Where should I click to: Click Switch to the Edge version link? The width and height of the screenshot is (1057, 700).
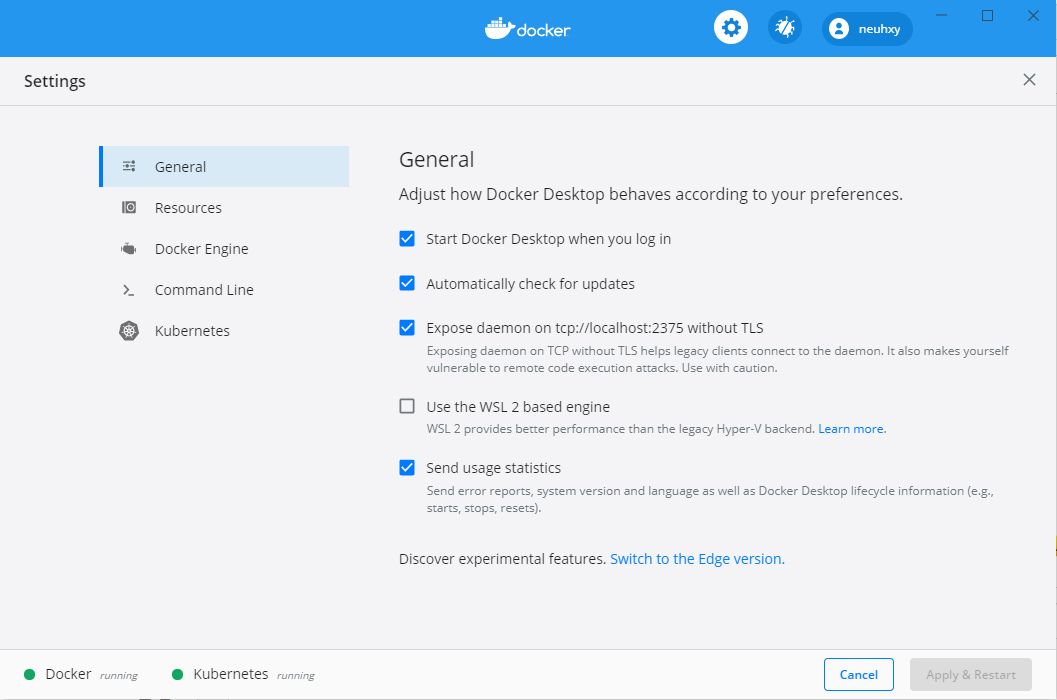pos(698,559)
